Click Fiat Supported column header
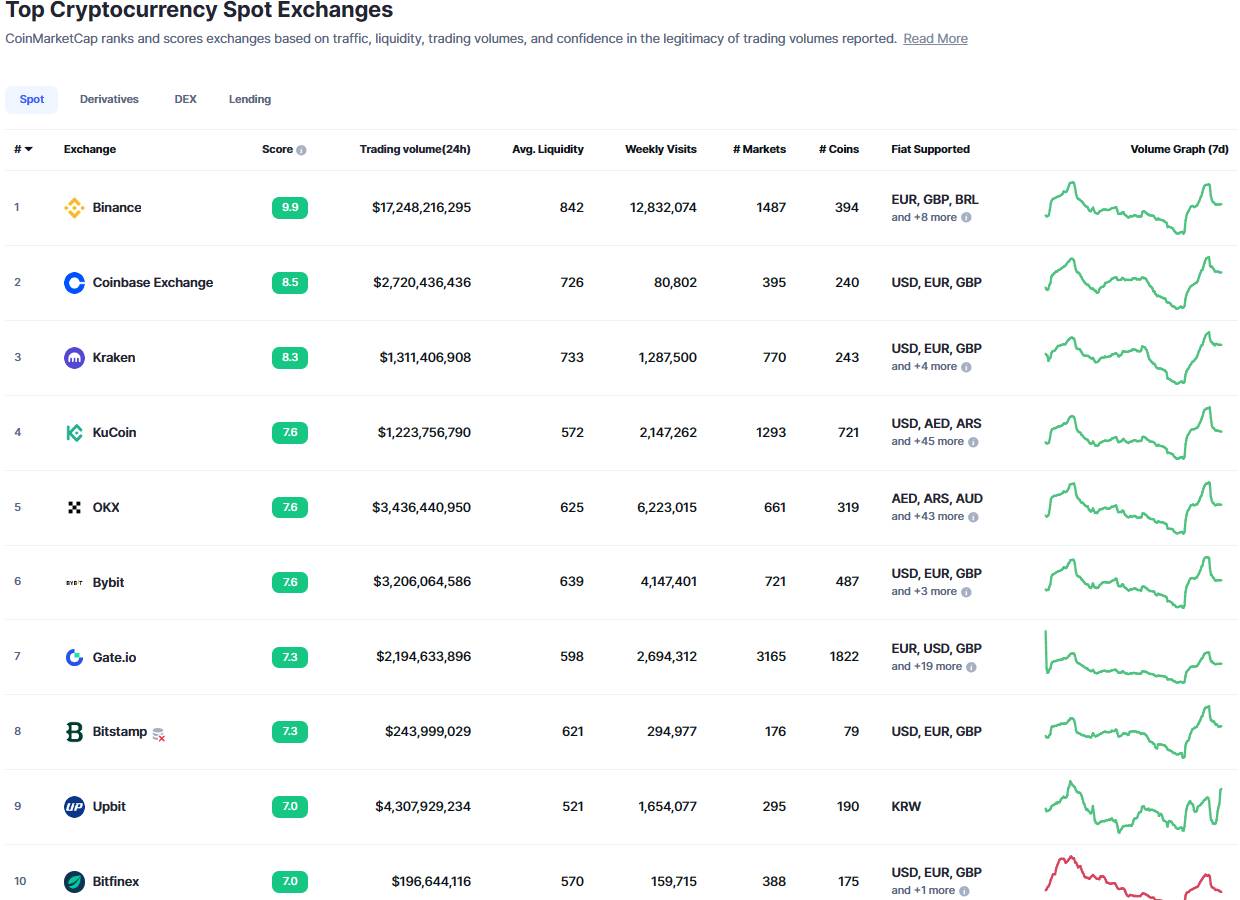This screenshot has height=900, width=1240. click(931, 149)
